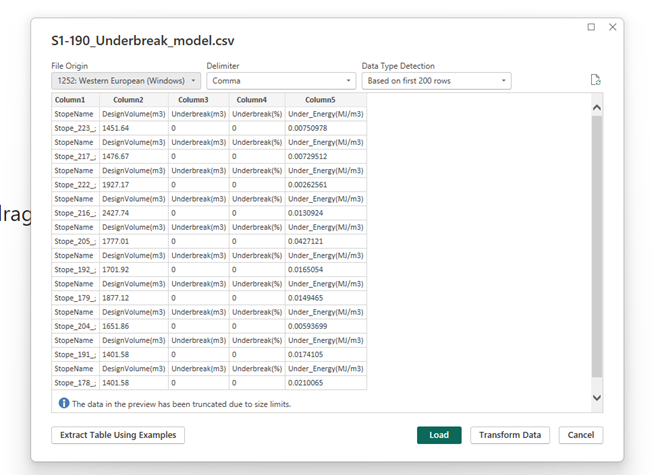Click the 0.00729512 cell
The height and width of the screenshot is (475, 658).
(x=326, y=157)
